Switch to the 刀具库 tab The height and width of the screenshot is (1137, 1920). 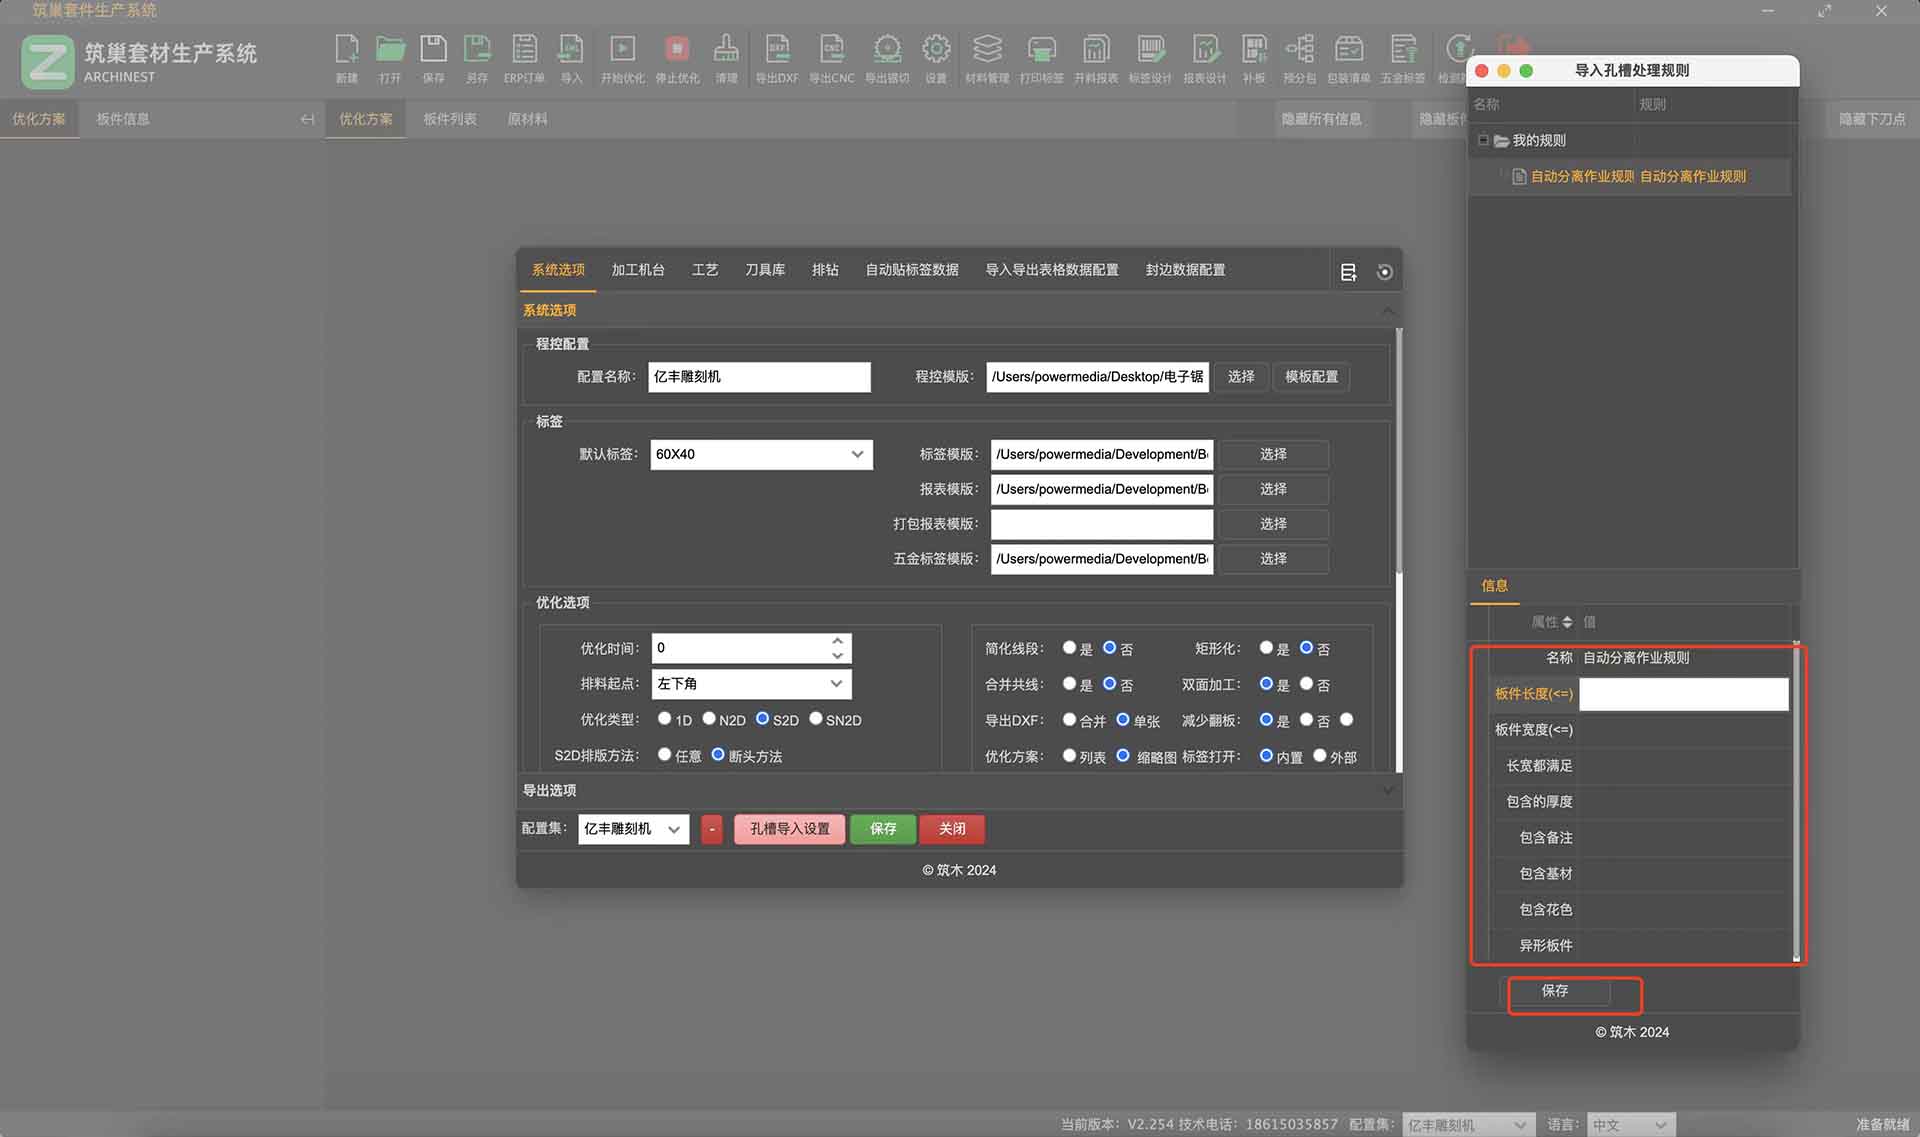pyautogui.click(x=765, y=270)
